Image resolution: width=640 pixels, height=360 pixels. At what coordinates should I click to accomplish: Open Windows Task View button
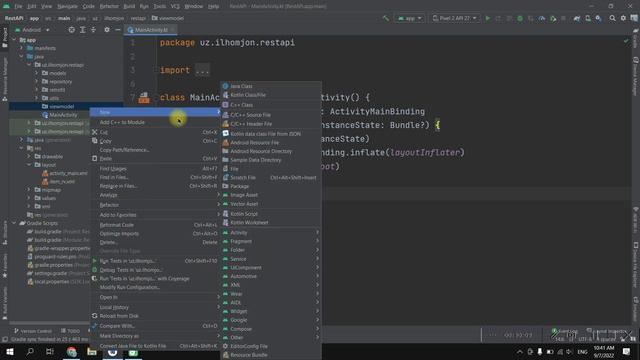click(x=50, y=351)
